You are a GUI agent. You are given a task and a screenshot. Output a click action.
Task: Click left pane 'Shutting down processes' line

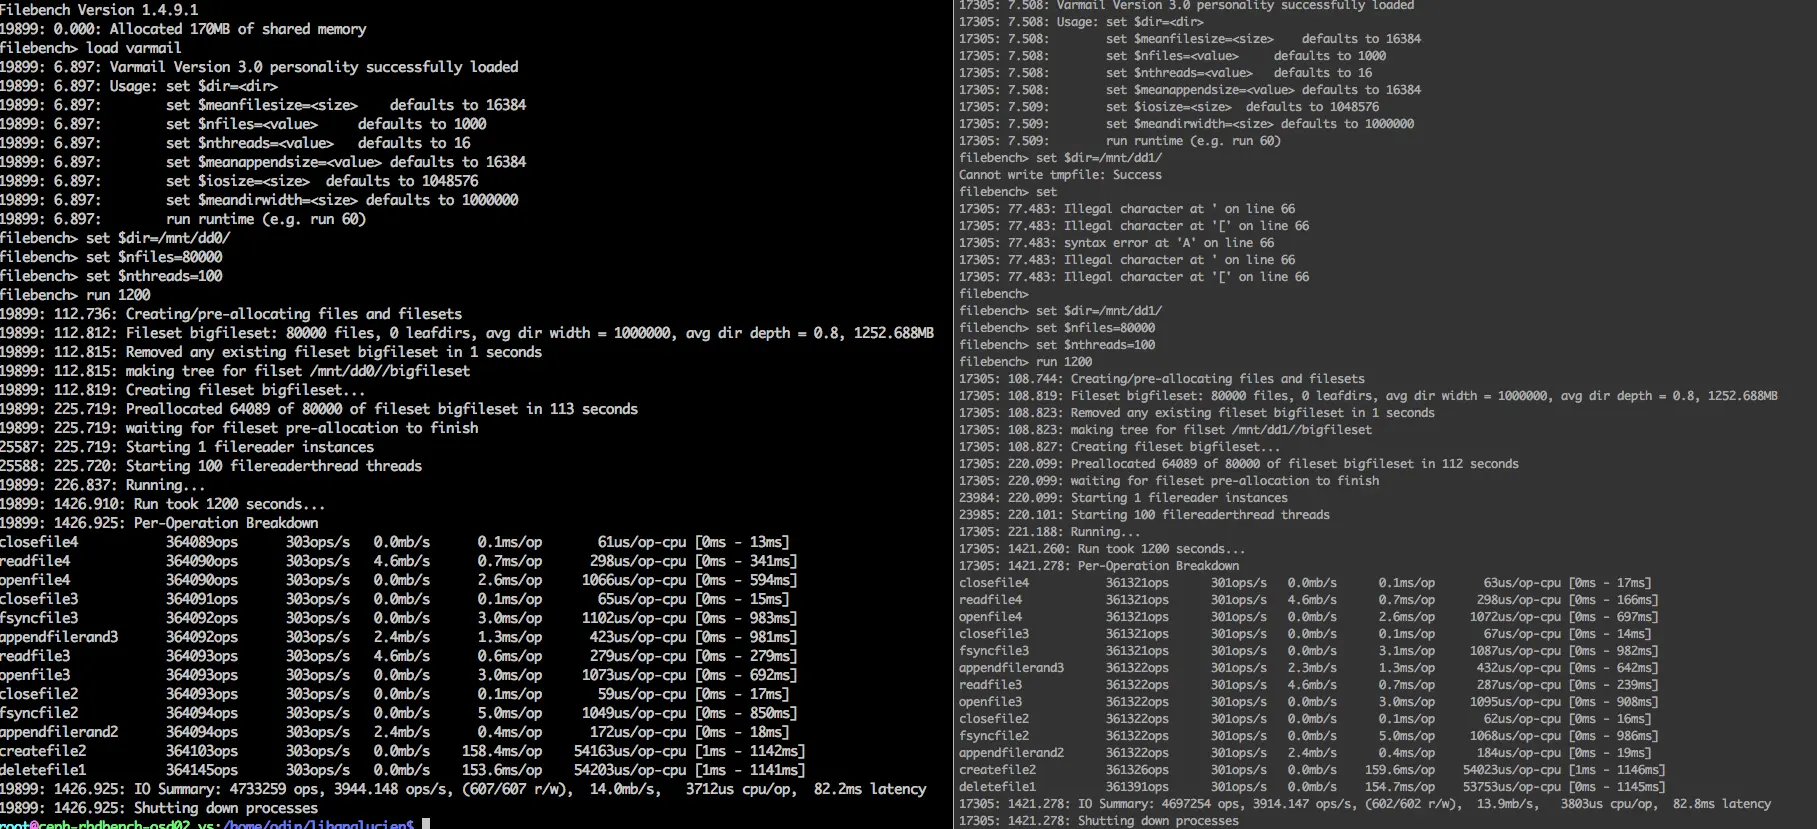point(159,808)
